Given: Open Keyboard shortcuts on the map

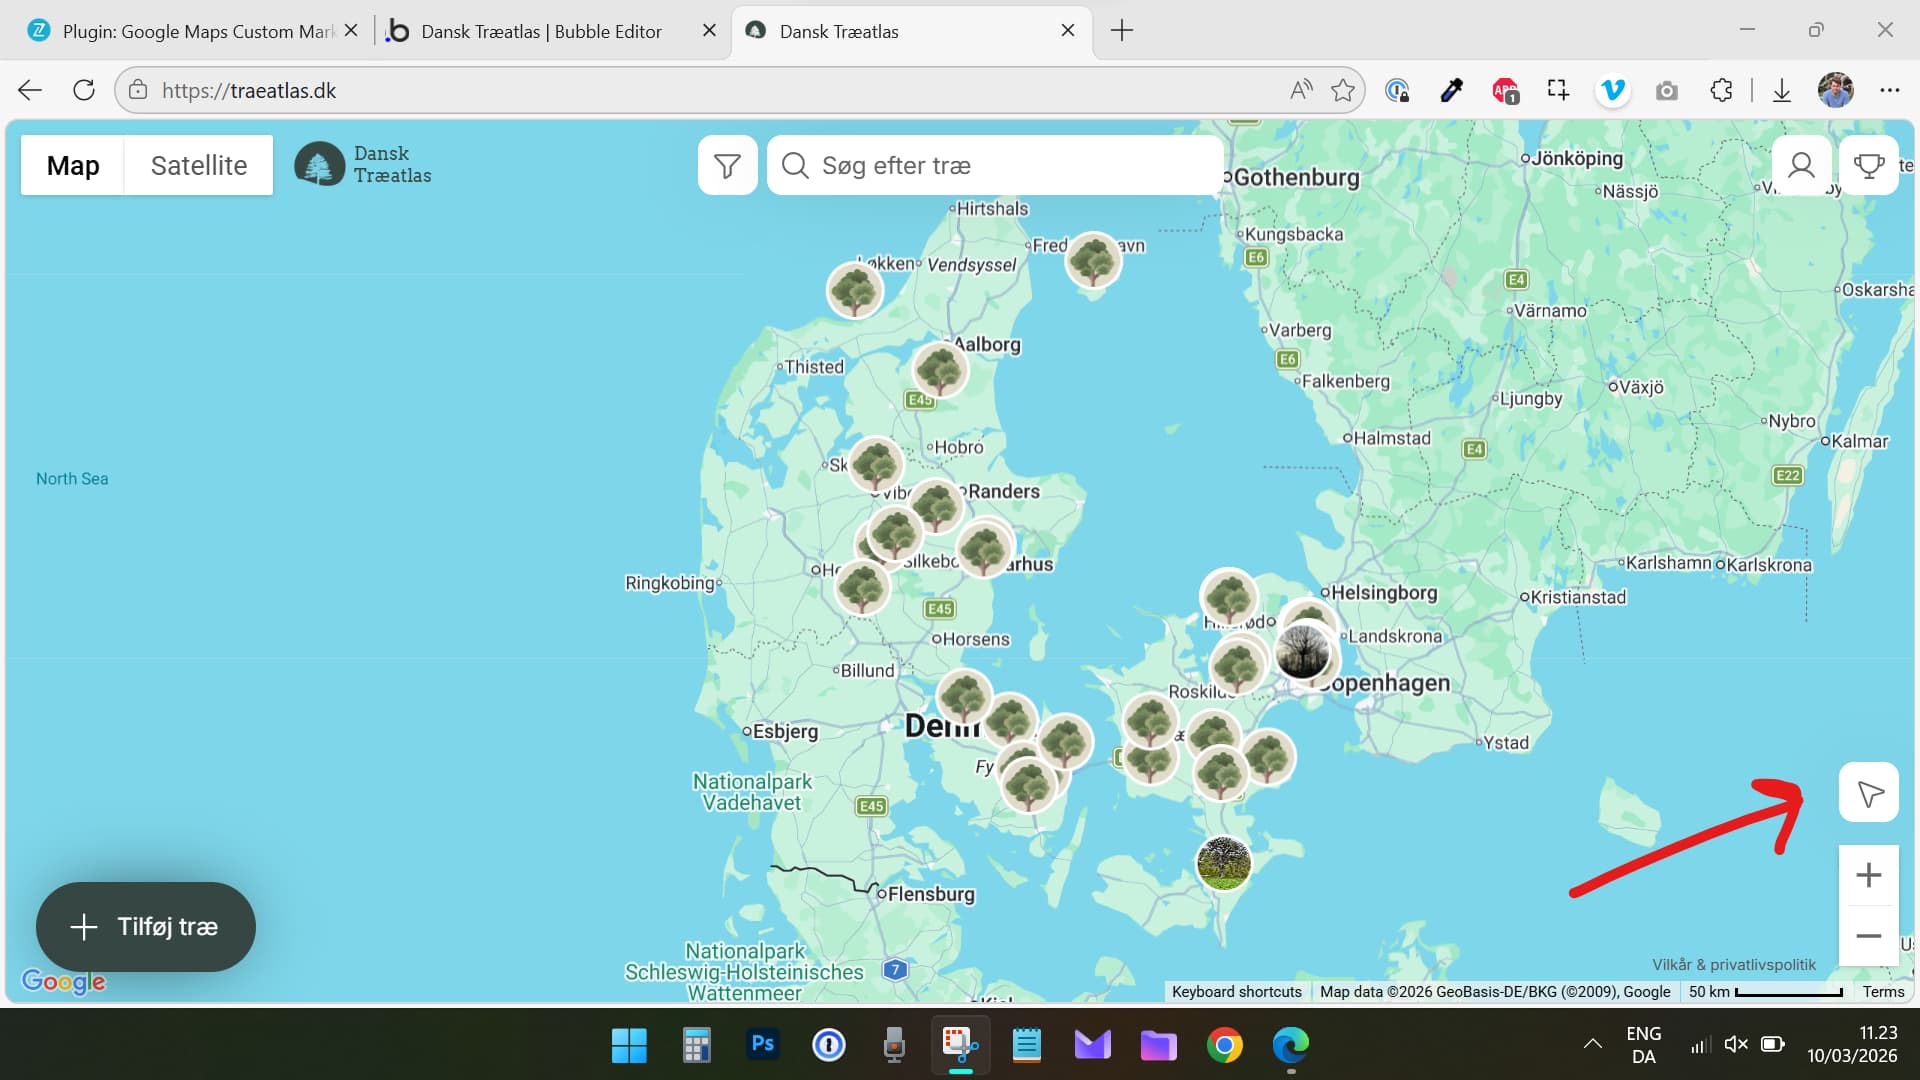Looking at the screenshot, I should click(x=1236, y=992).
